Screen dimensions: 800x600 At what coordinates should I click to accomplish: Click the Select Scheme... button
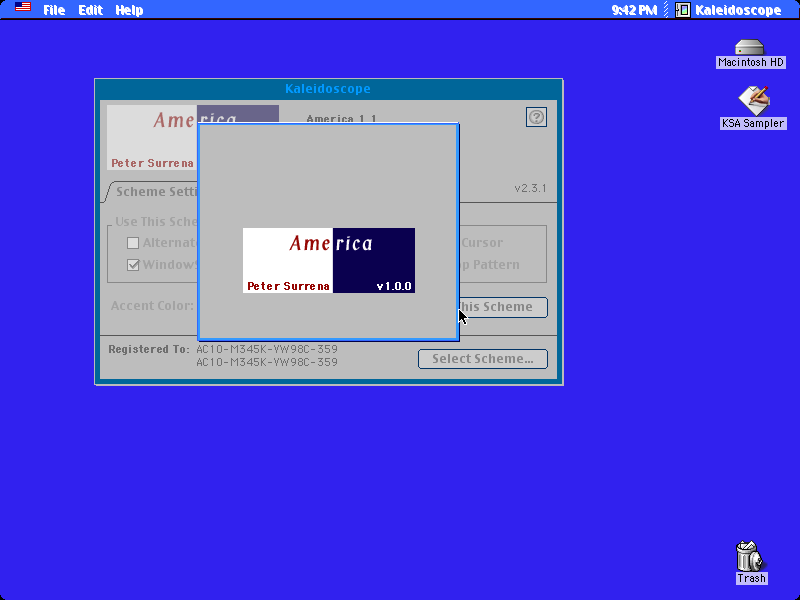(x=483, y=359)
